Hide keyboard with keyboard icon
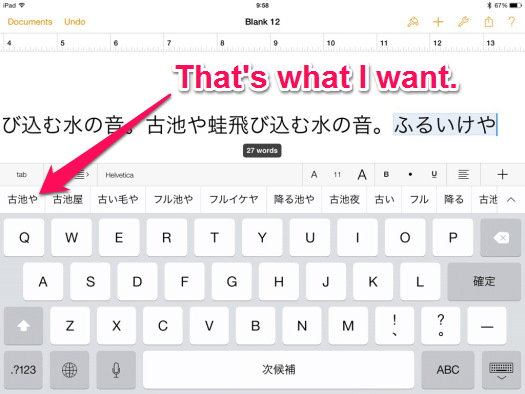 click(x=501, y=370)
